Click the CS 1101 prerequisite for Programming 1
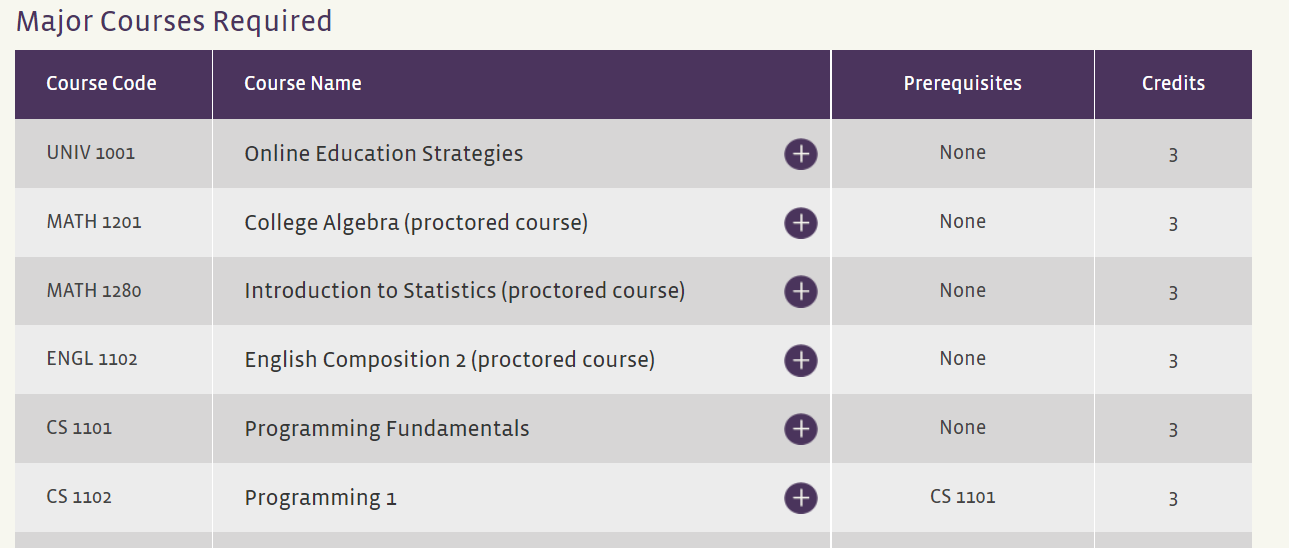The width and height of the screenshot is (1289, 548). 962,497
